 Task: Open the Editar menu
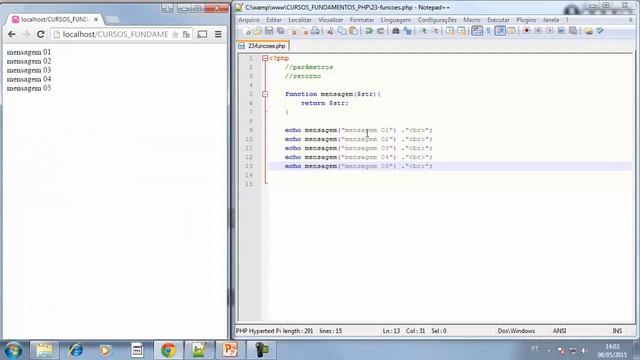[x=274, y=20]
